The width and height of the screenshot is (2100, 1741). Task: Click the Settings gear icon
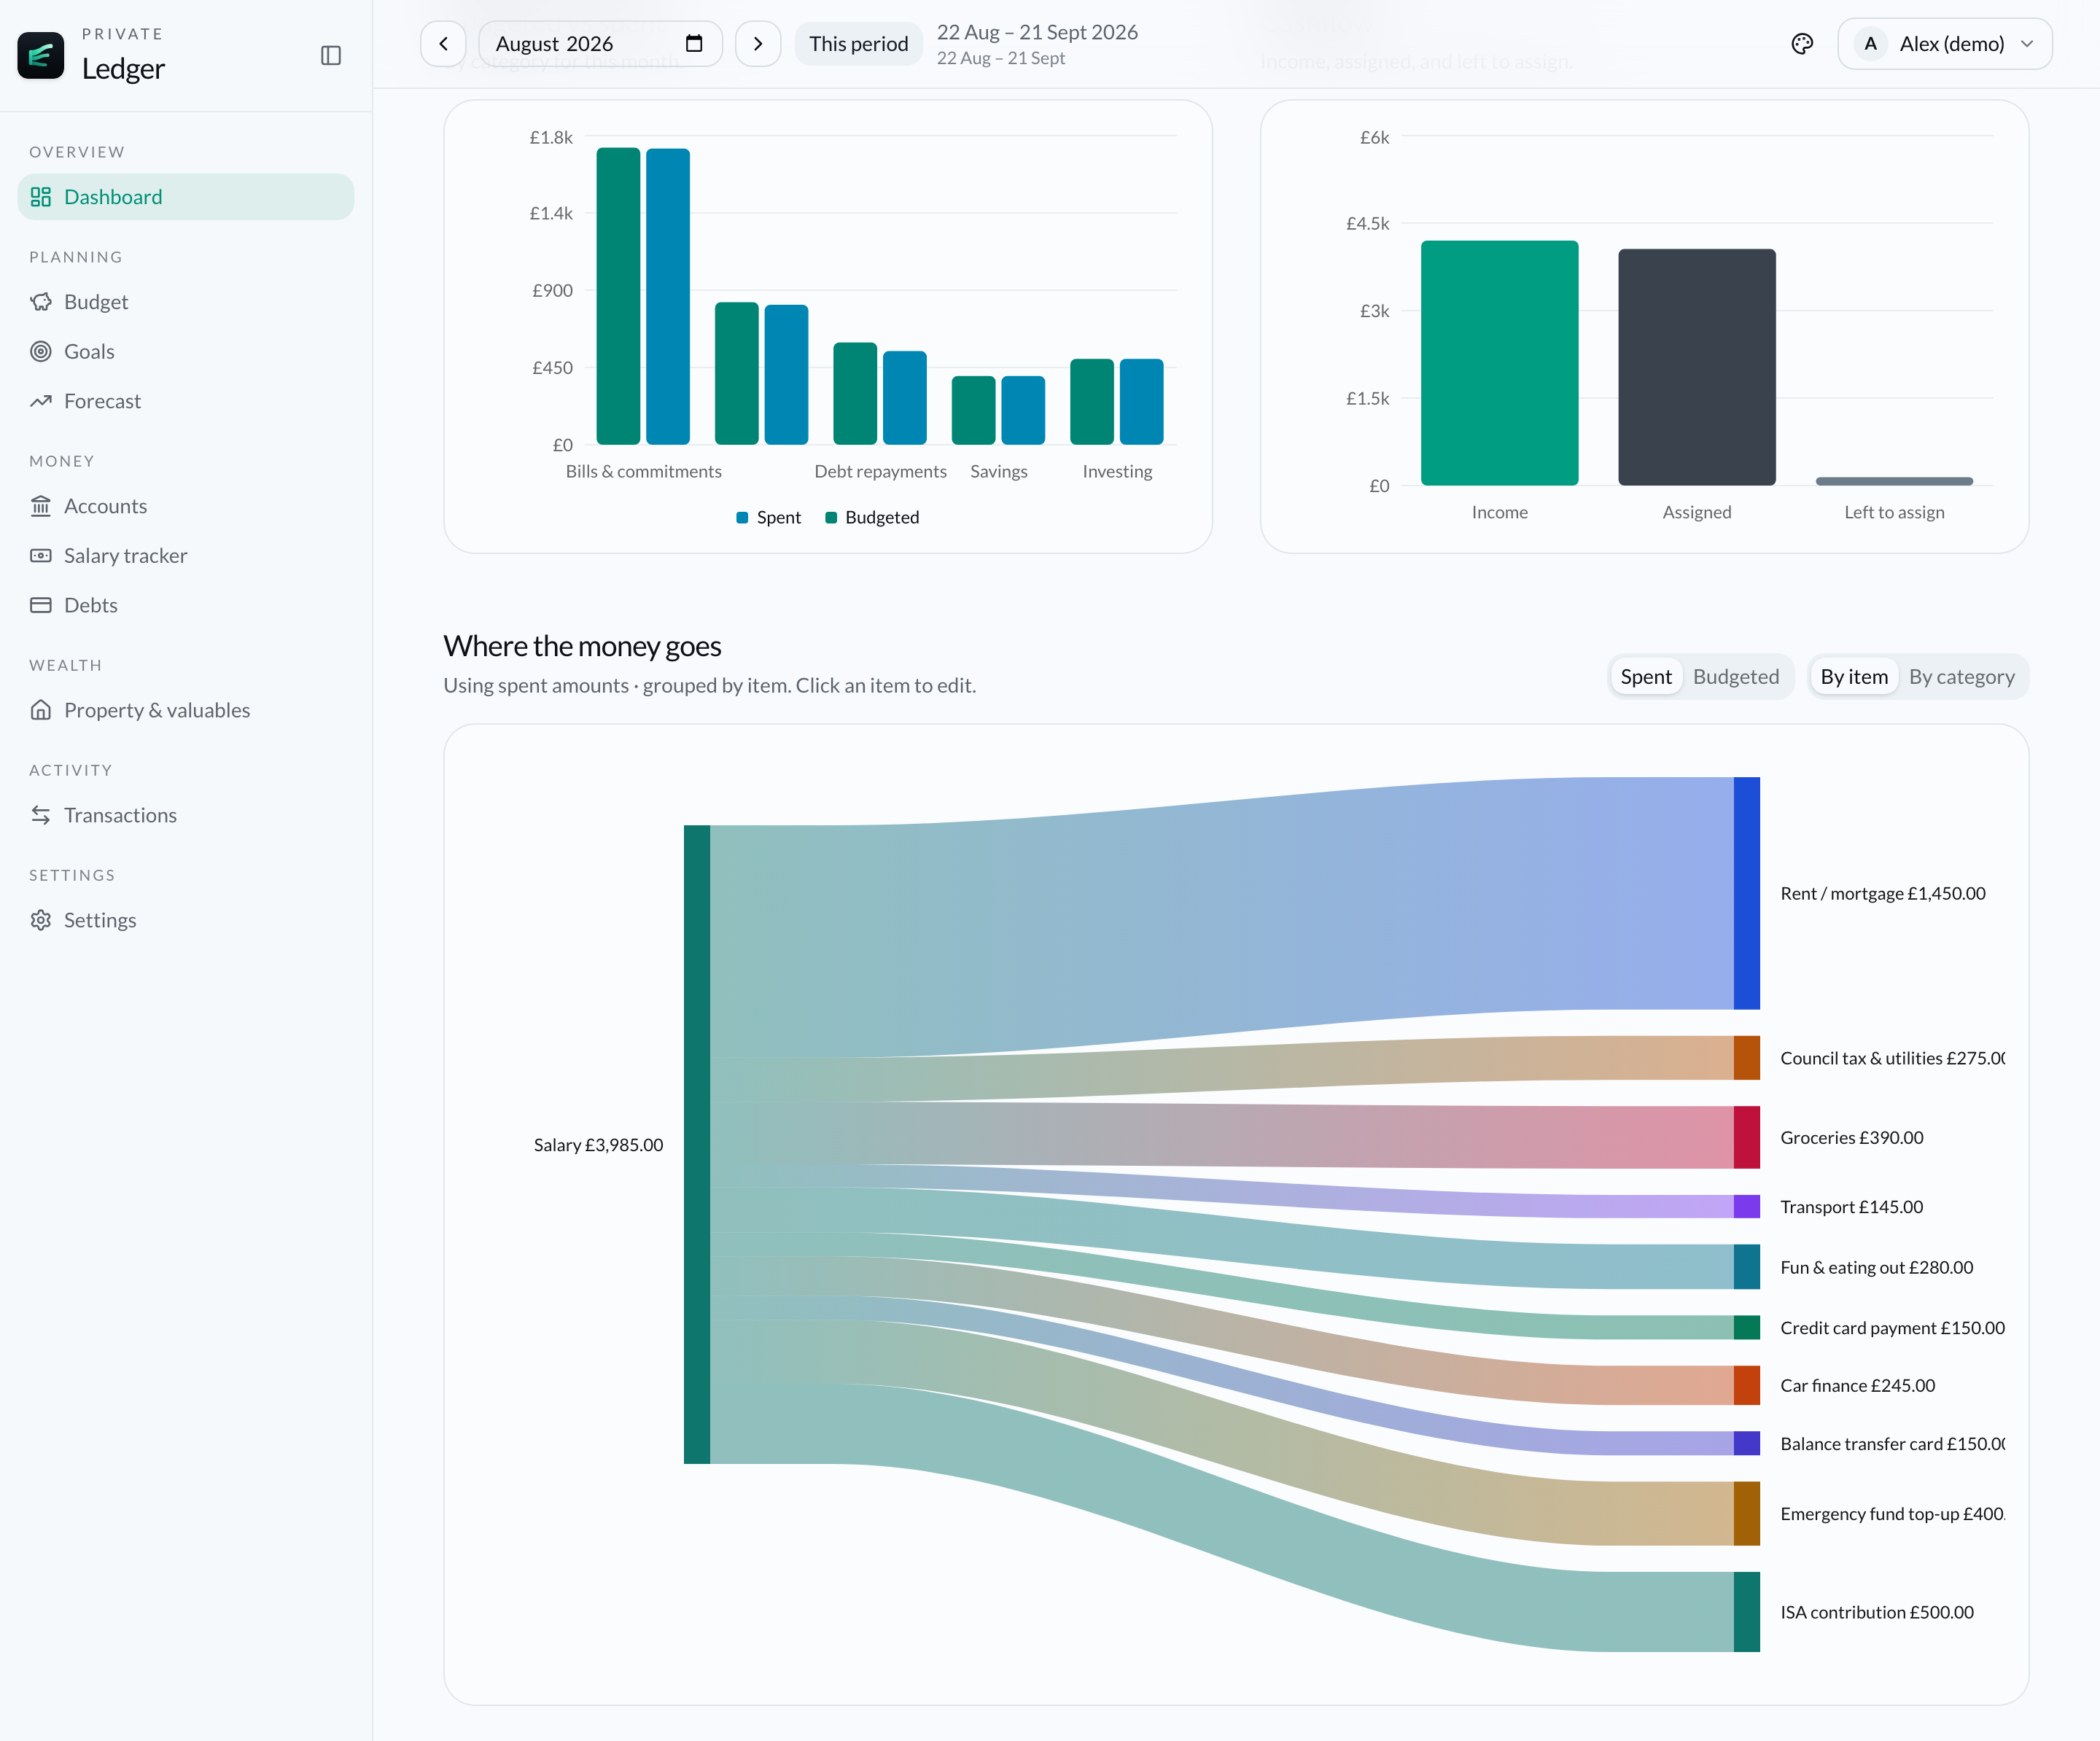[41, 920]
